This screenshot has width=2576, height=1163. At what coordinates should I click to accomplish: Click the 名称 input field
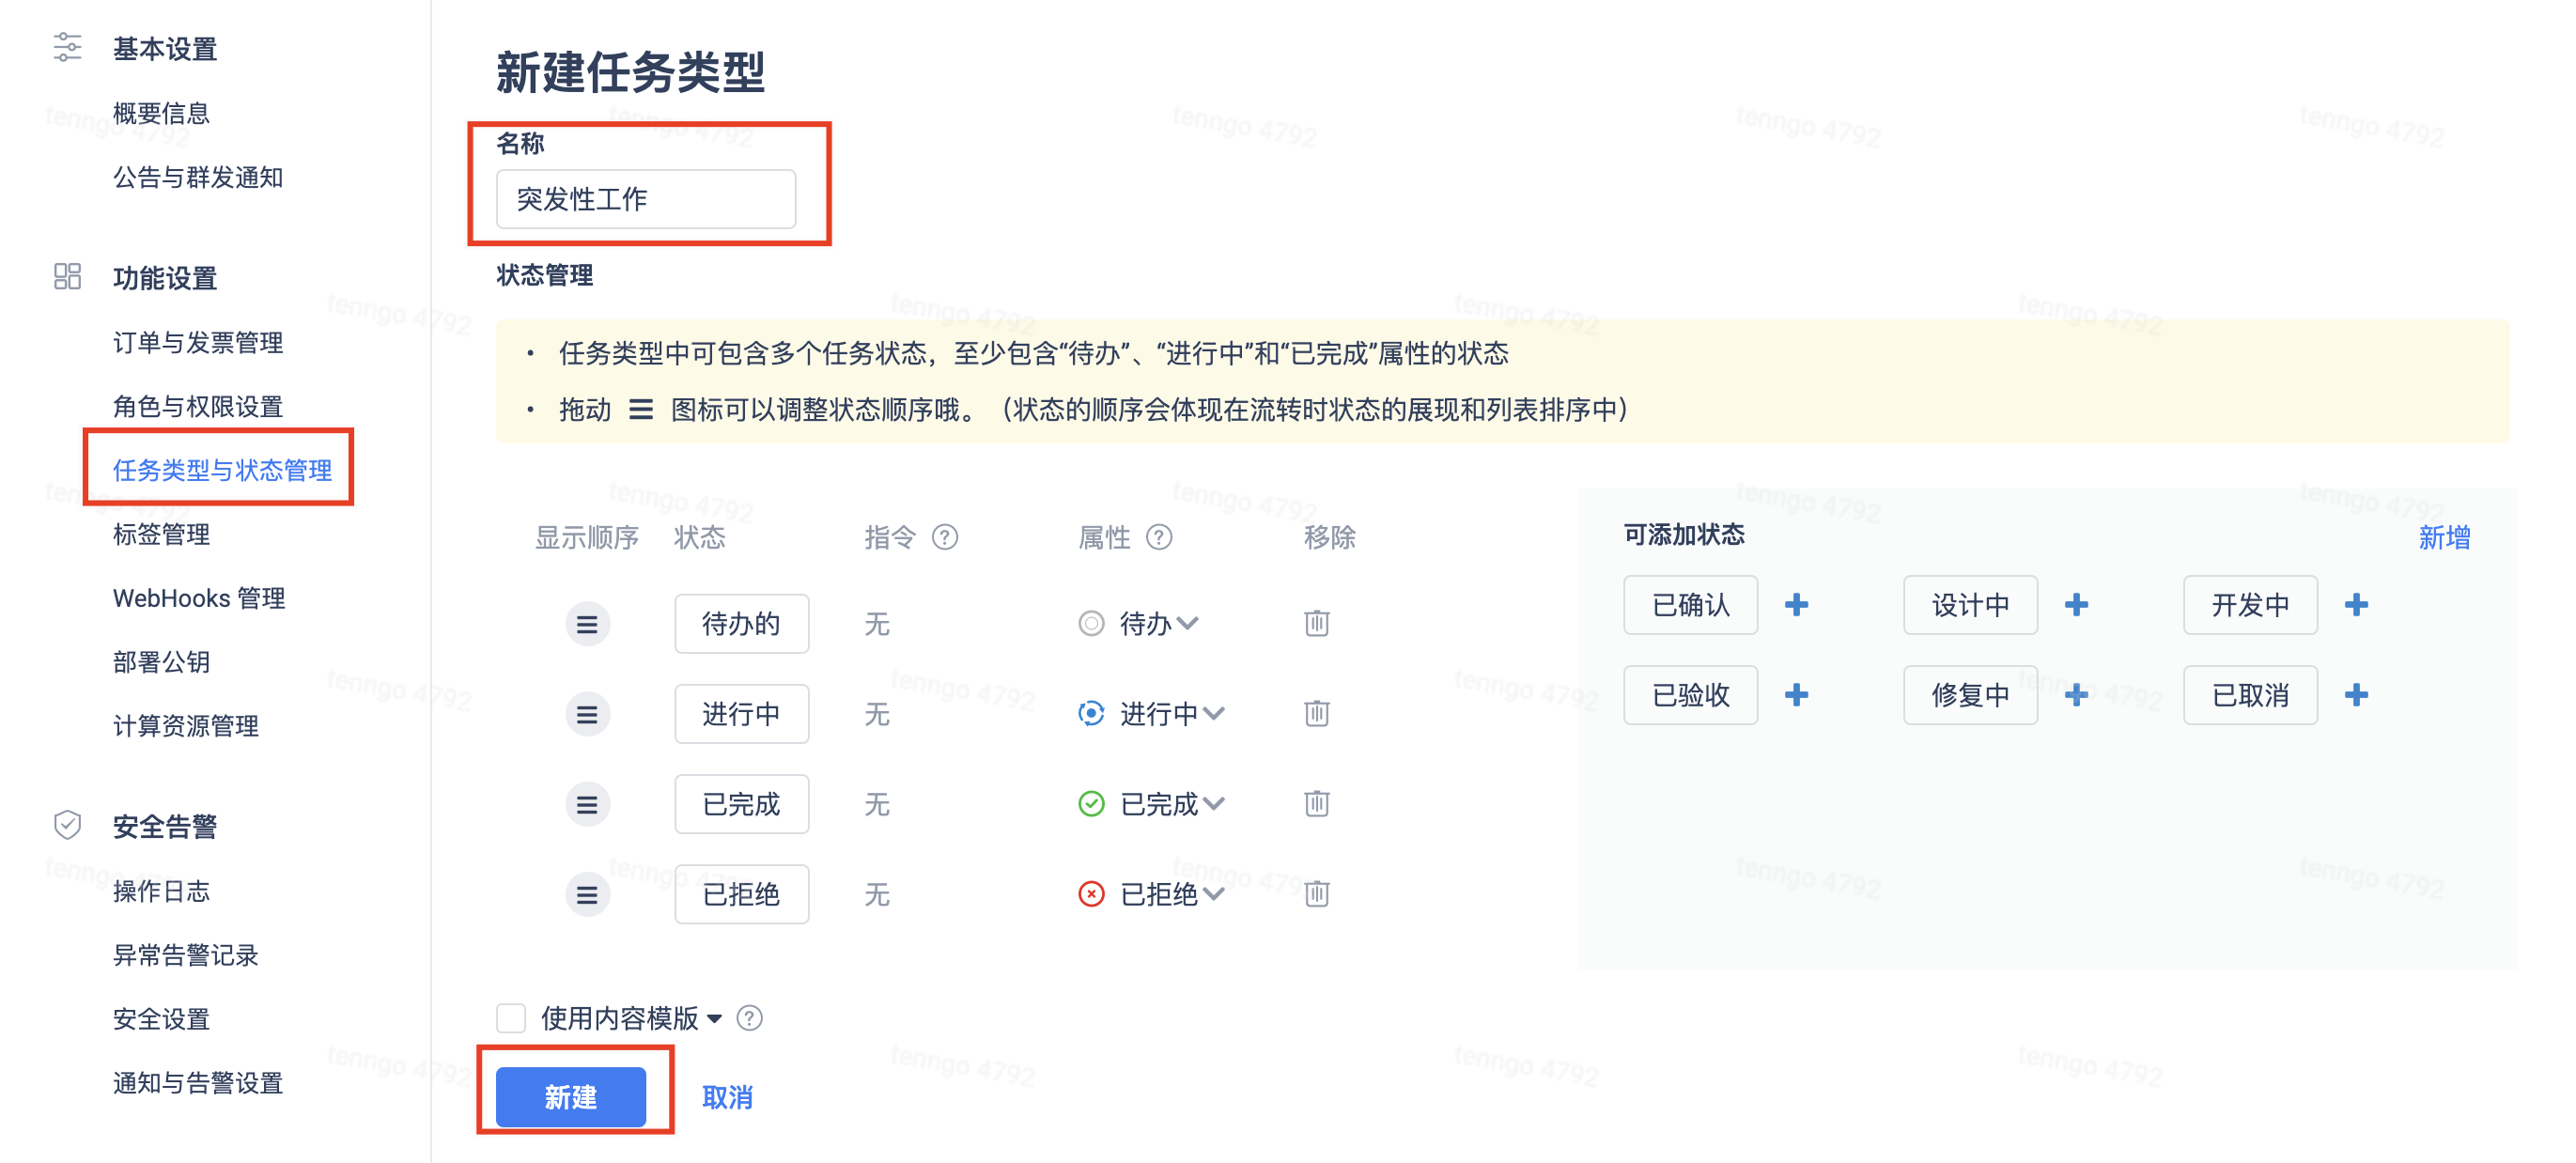(645, 199)
